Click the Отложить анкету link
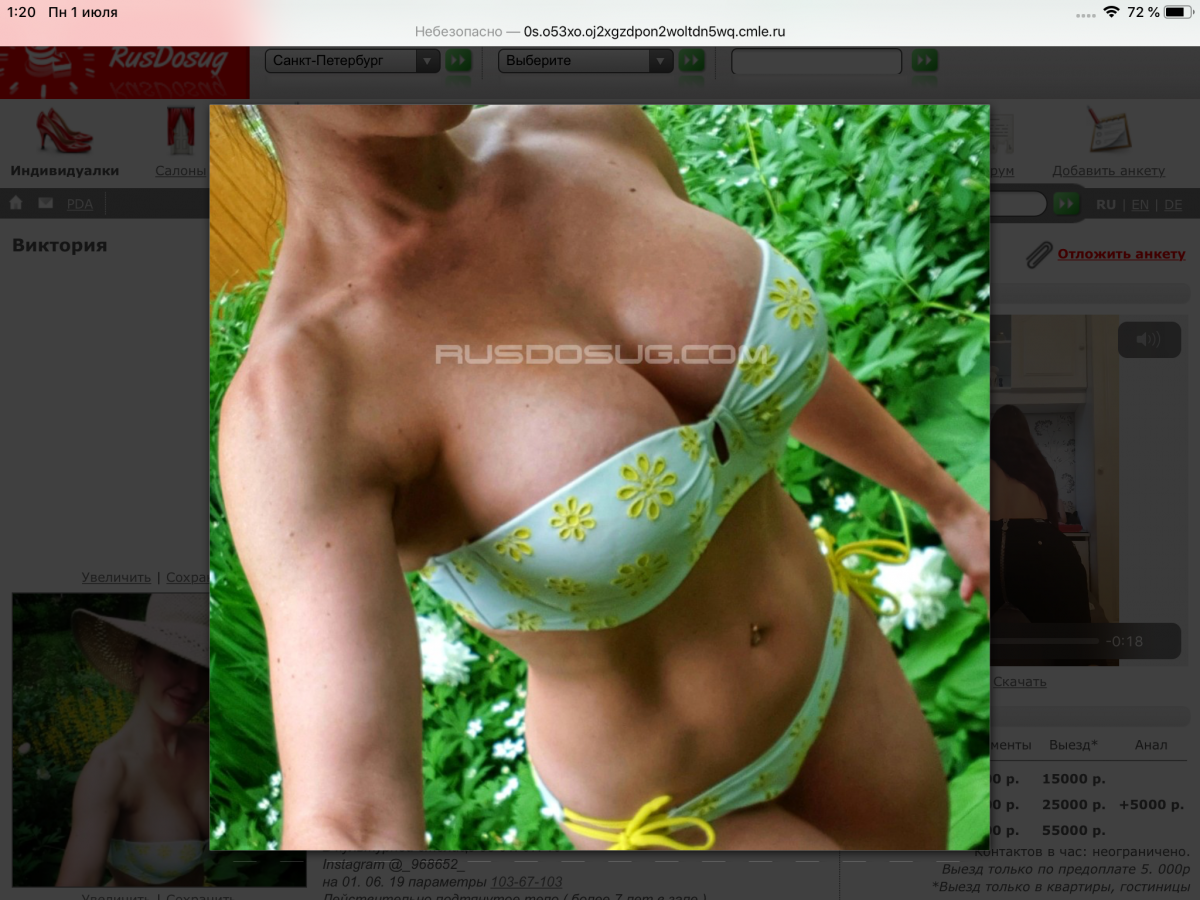The image size is (1200, 900). pyautogui.click(x=1121, y=254)
